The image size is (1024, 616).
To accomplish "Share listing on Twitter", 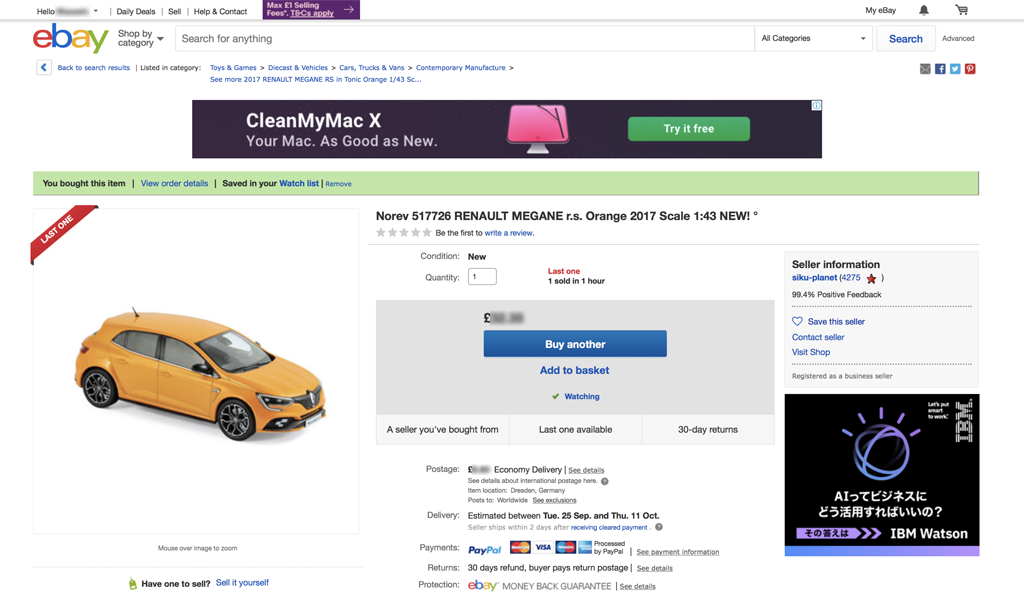I will pyautogui.click(x=955, y=69).
